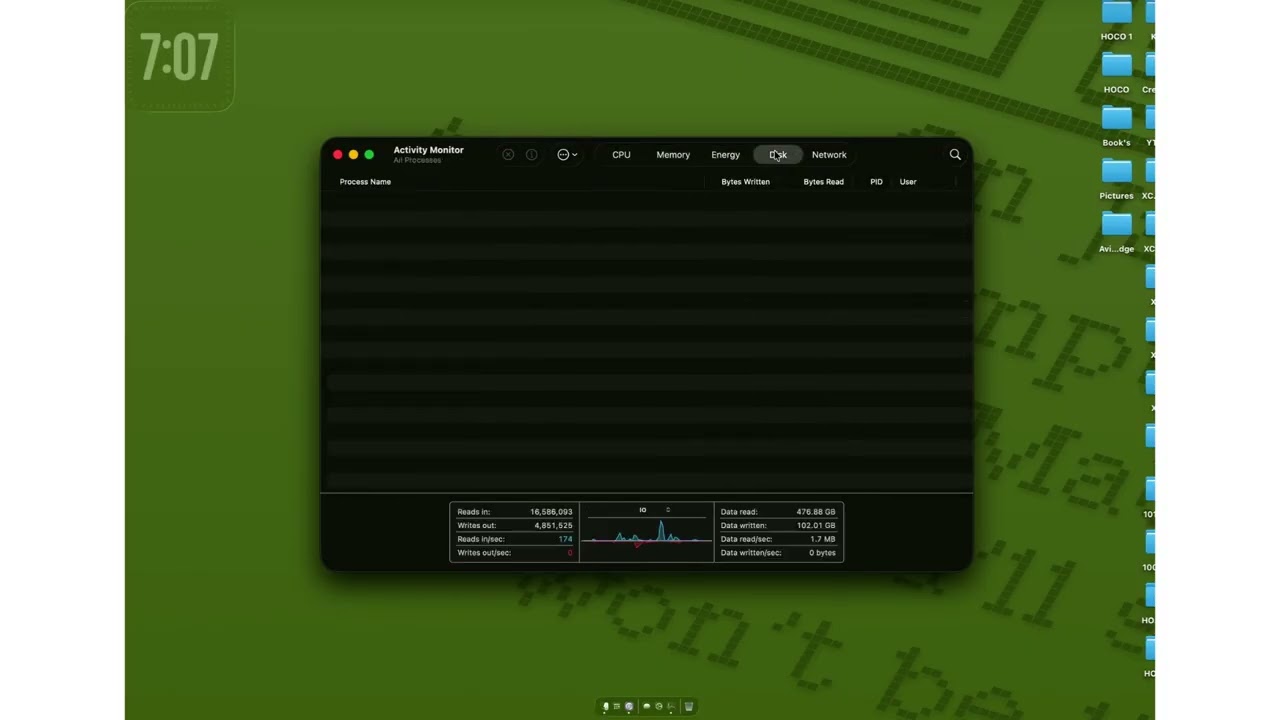The height and width of the screenshot is (720, 1280).
Task: Click the "Writes out:" label
Action: (x=477, y=525)
